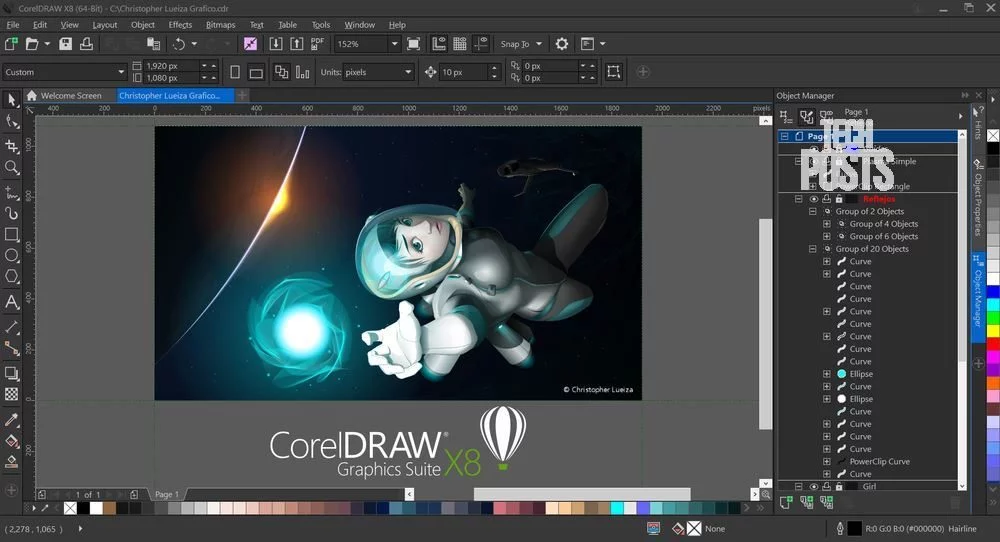This screenshot has height=542, width=1000.
Task: Open the Bitmaps menu
Action: tap(221, 25)
